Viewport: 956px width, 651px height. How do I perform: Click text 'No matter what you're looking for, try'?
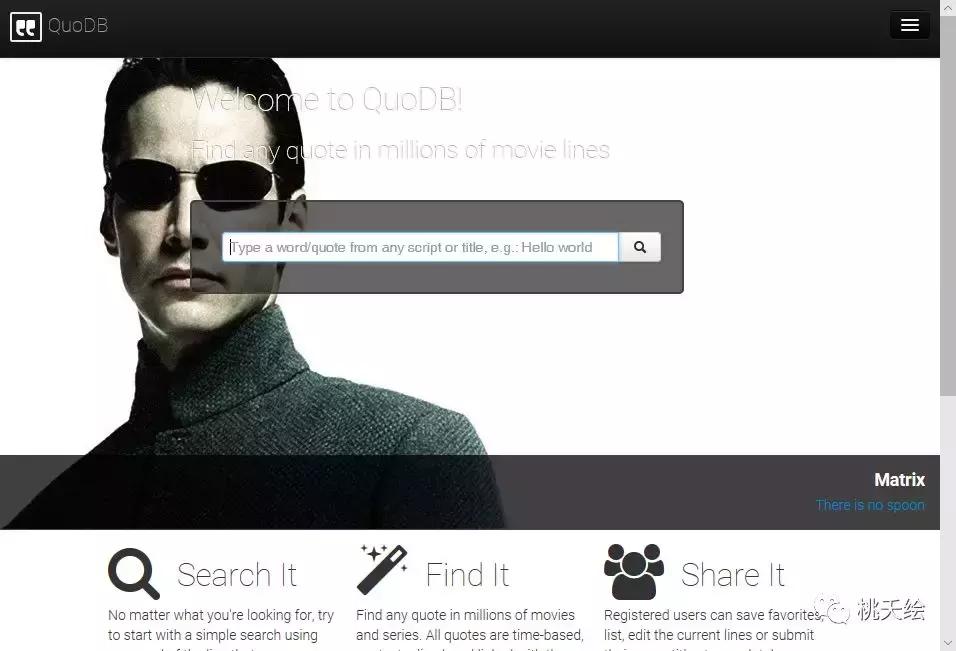coord(221,615)
